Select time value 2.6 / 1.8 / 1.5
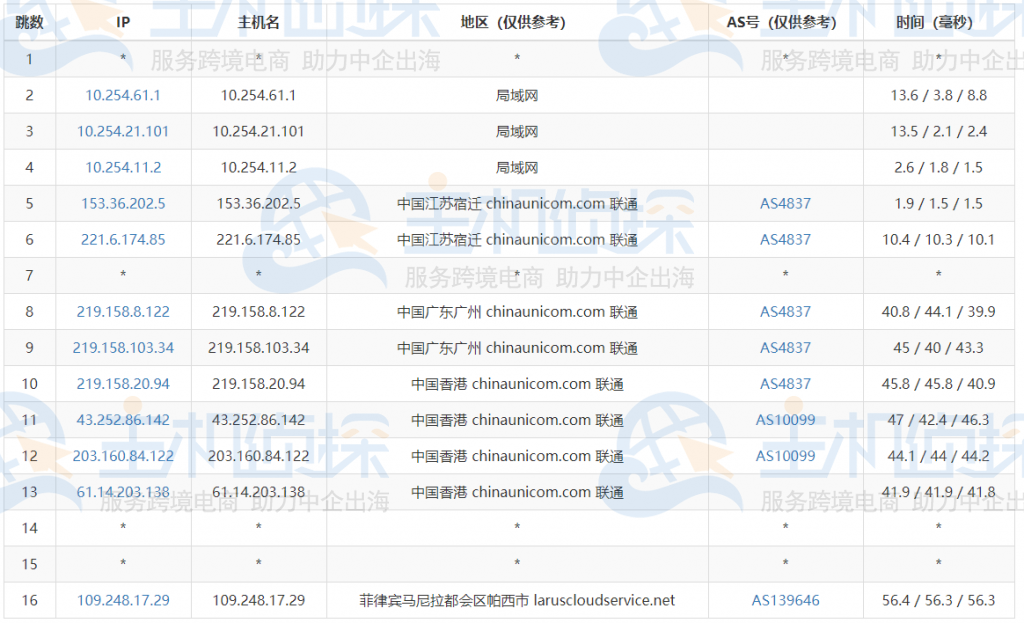The width and height of the screenshot is (1024, 623). 938,167
